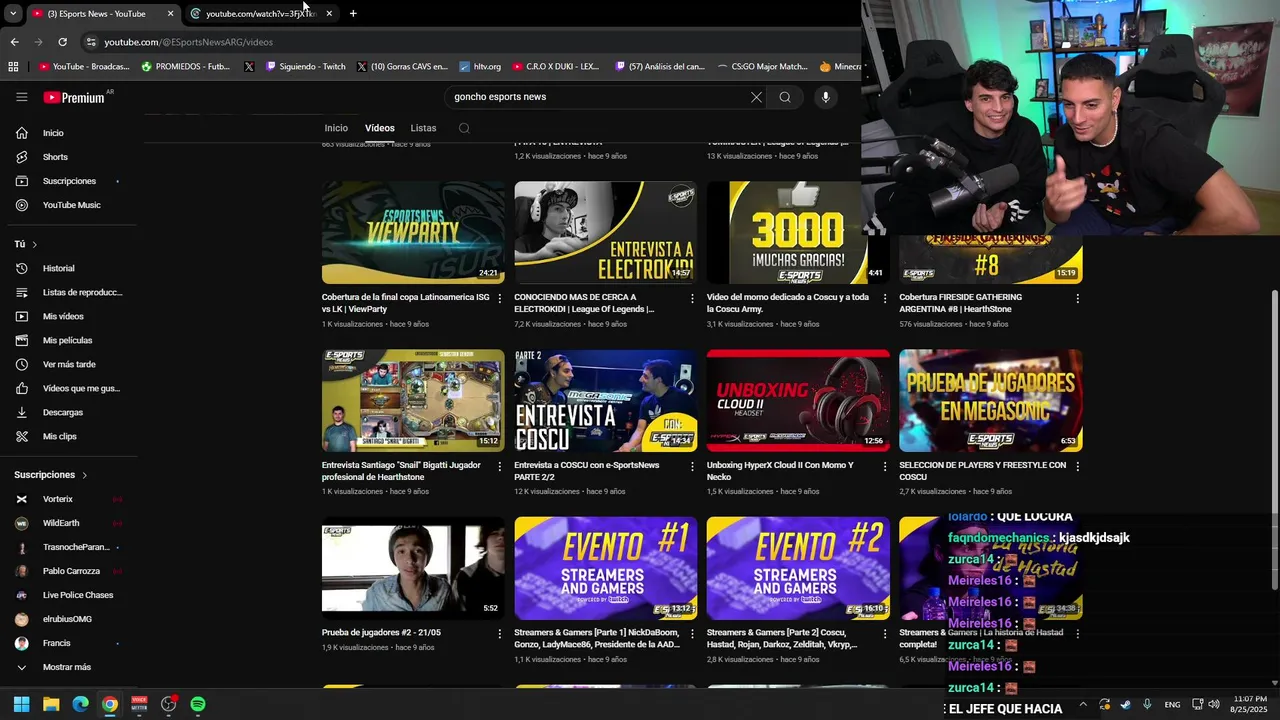The image size is (1280, 720).
Task: Expand the Suscripciones section heading
Action: [51, 475]
